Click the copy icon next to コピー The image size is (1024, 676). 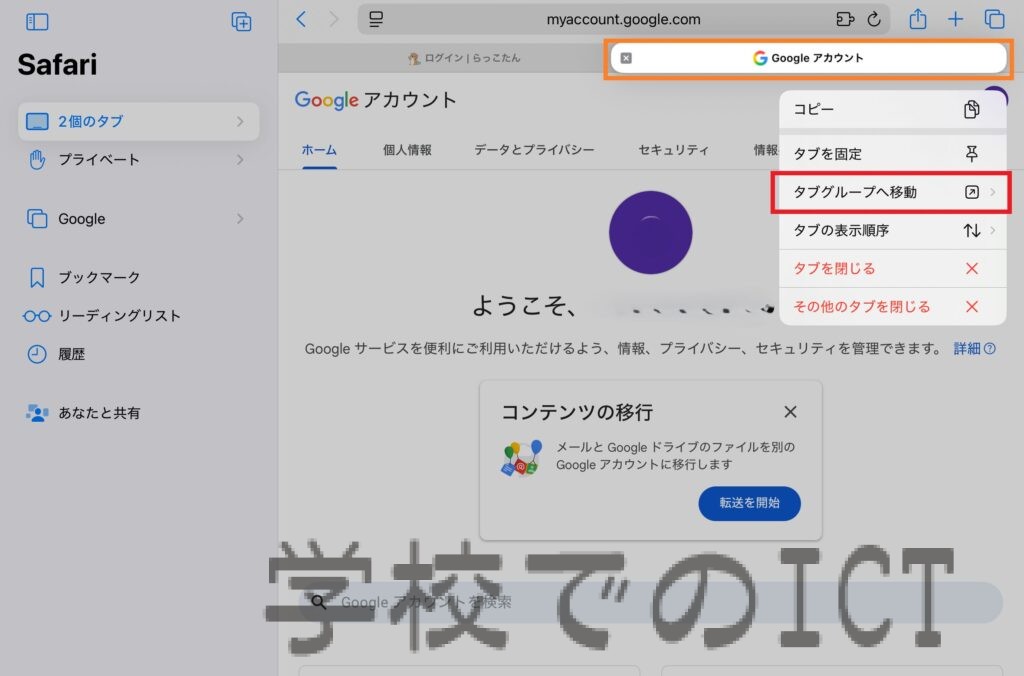(x=972, y=109)
